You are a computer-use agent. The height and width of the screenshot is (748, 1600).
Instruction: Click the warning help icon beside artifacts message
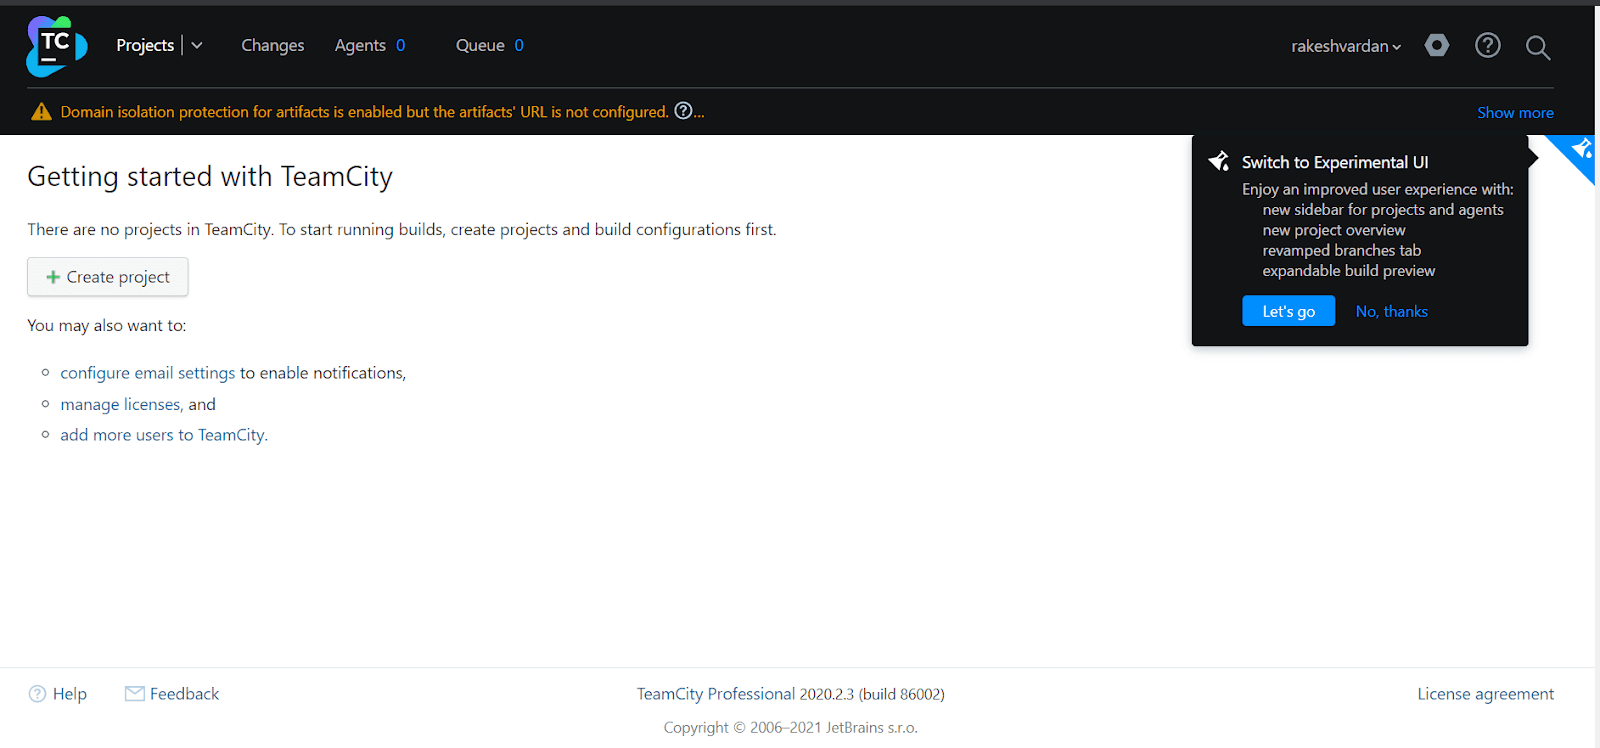pyautogui.click(x=683, y=111)
